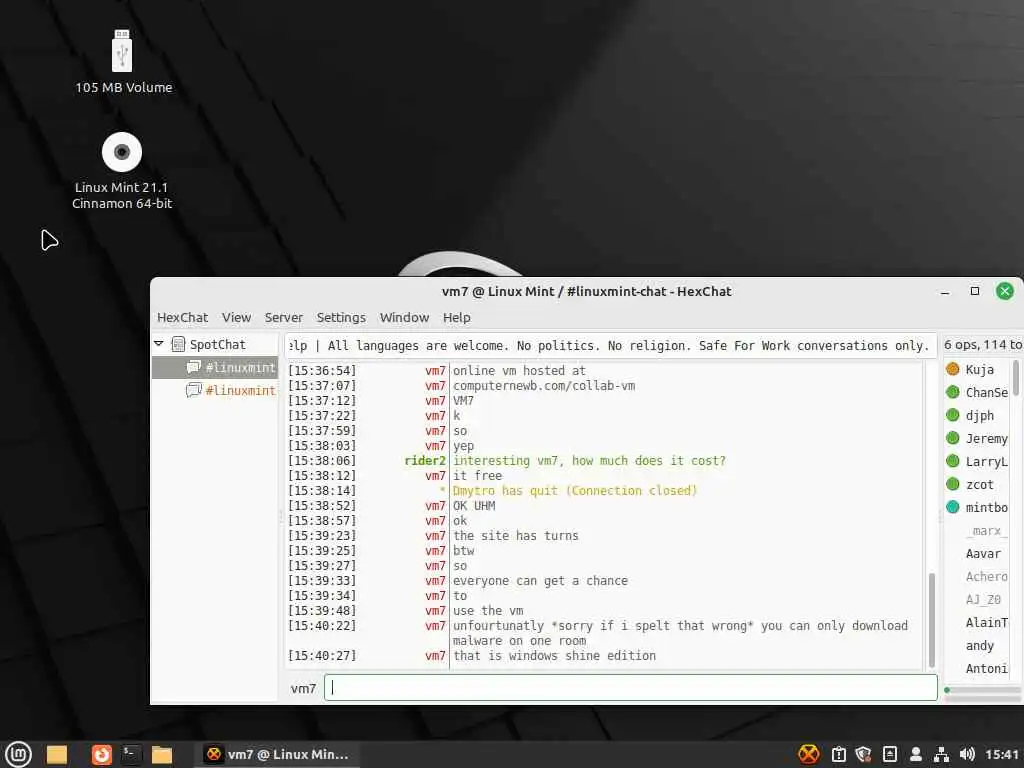
Task: Click the second #linuxmint channel icon
Action: tap(193, 391)
